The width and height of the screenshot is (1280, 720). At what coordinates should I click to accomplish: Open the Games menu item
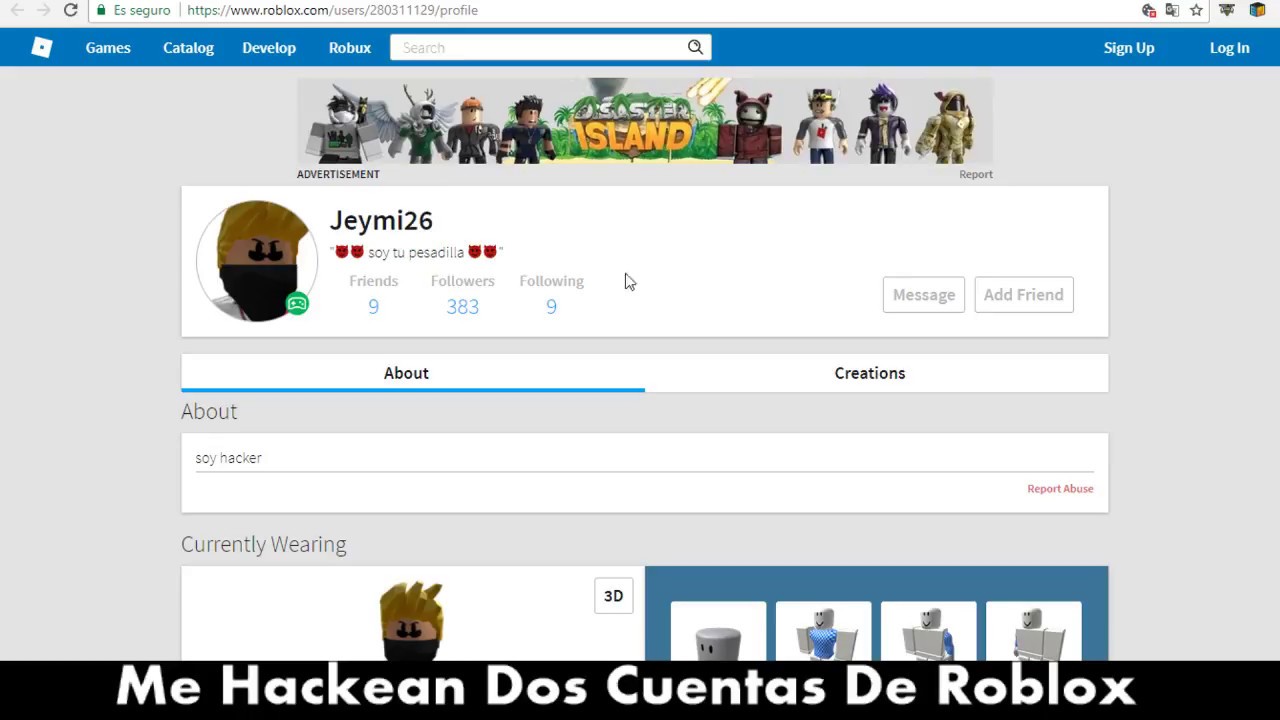pyautogui.click(x=108, y=47)
